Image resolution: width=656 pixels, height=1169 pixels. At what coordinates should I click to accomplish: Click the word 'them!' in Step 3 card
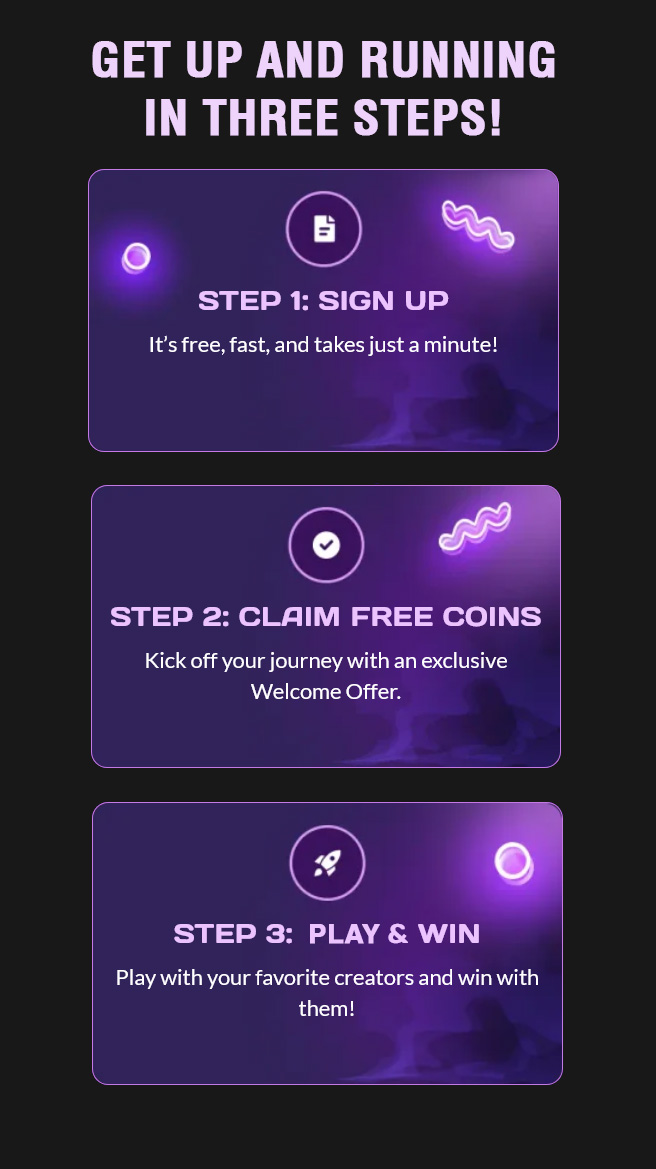327,1008
